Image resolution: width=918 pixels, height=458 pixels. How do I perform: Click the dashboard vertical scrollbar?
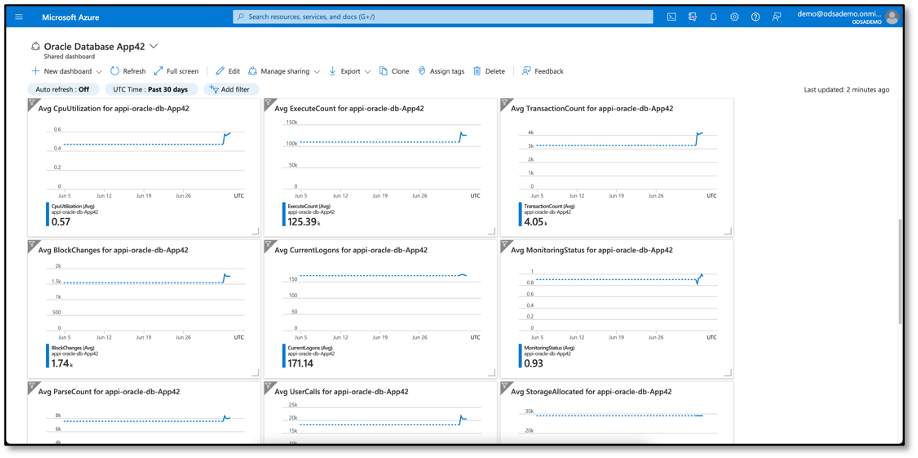[901, 272]
